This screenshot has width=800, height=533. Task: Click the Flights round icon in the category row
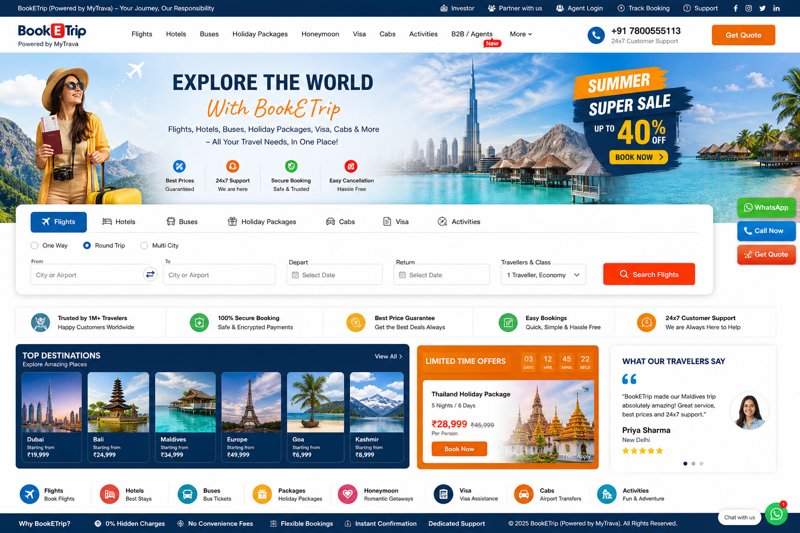[x=30, y=494]
